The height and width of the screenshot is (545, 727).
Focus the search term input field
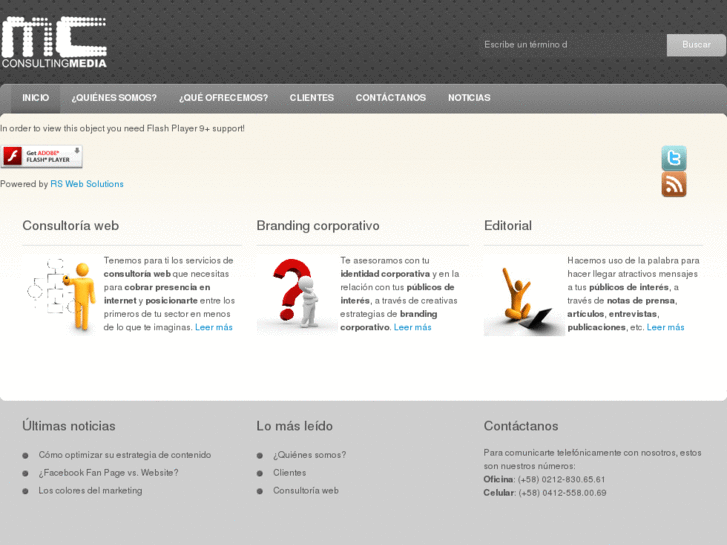[x=572, y=45]
